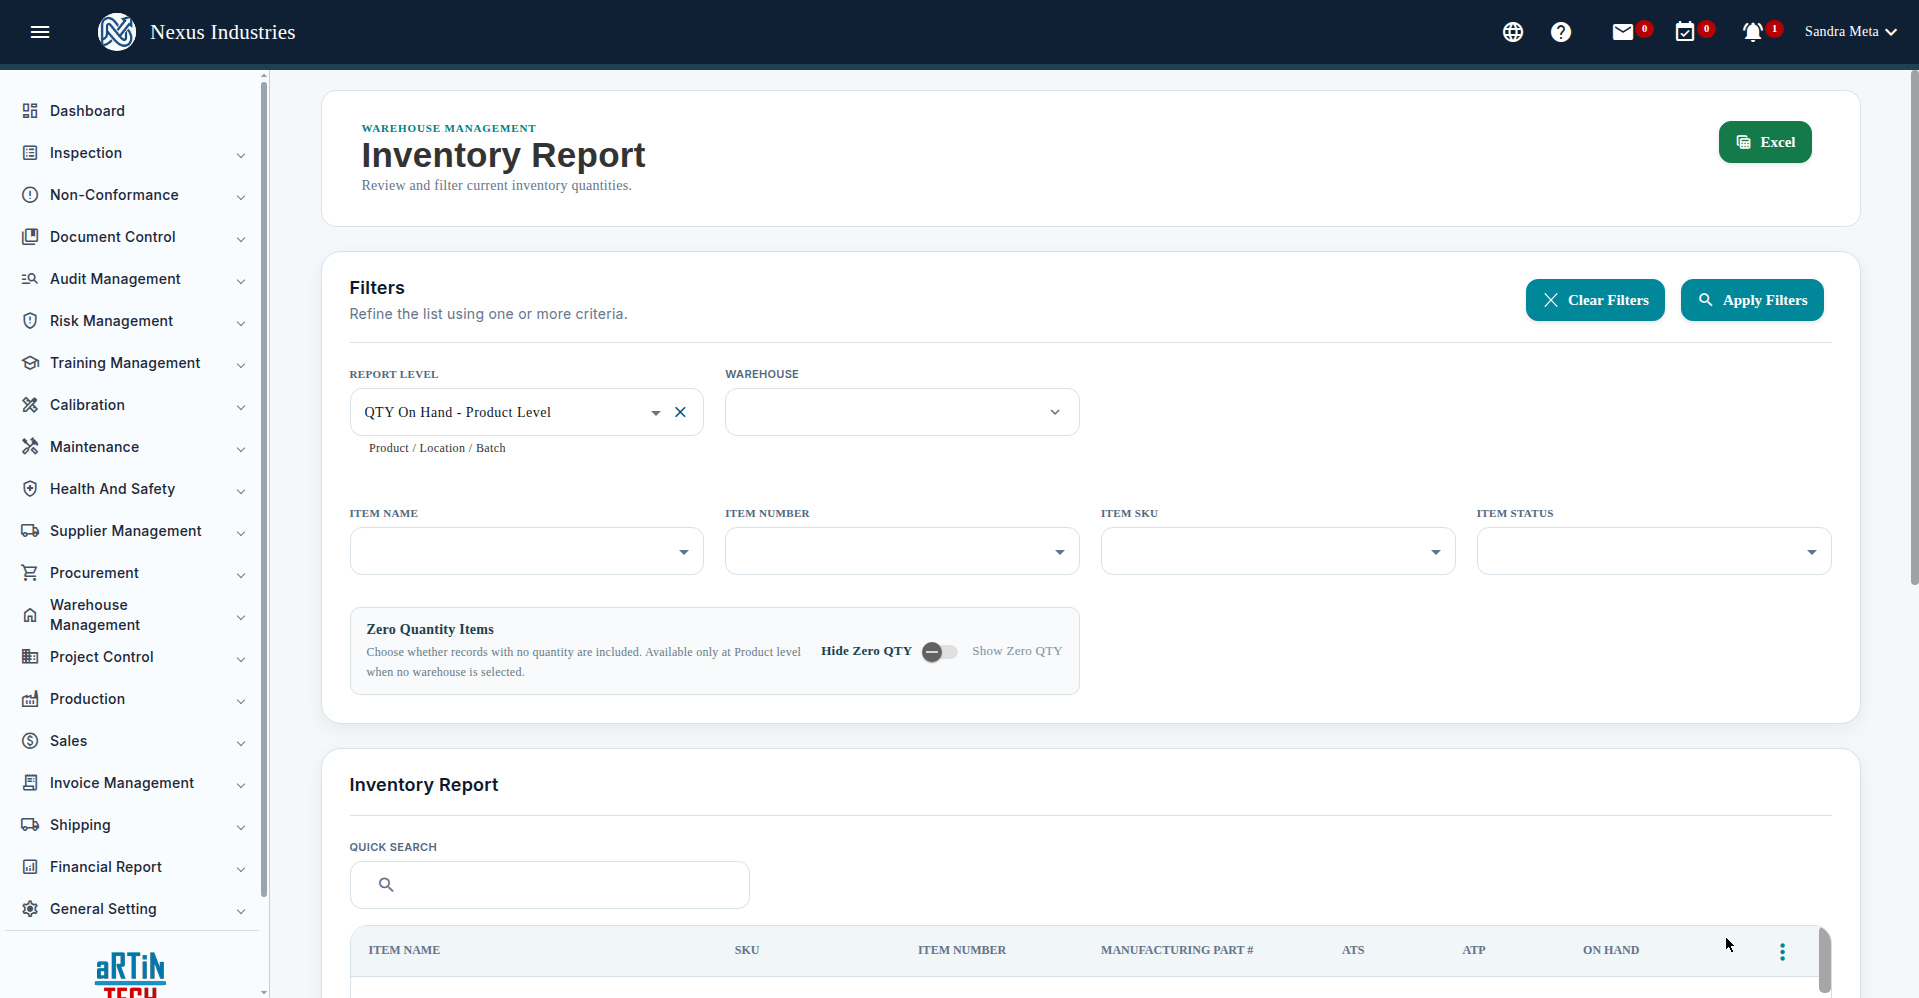Image resolution: width=1919 pixels, height=998 pixels.
Task: Click the Apply Filters button
Action: tap(1752, 300)
